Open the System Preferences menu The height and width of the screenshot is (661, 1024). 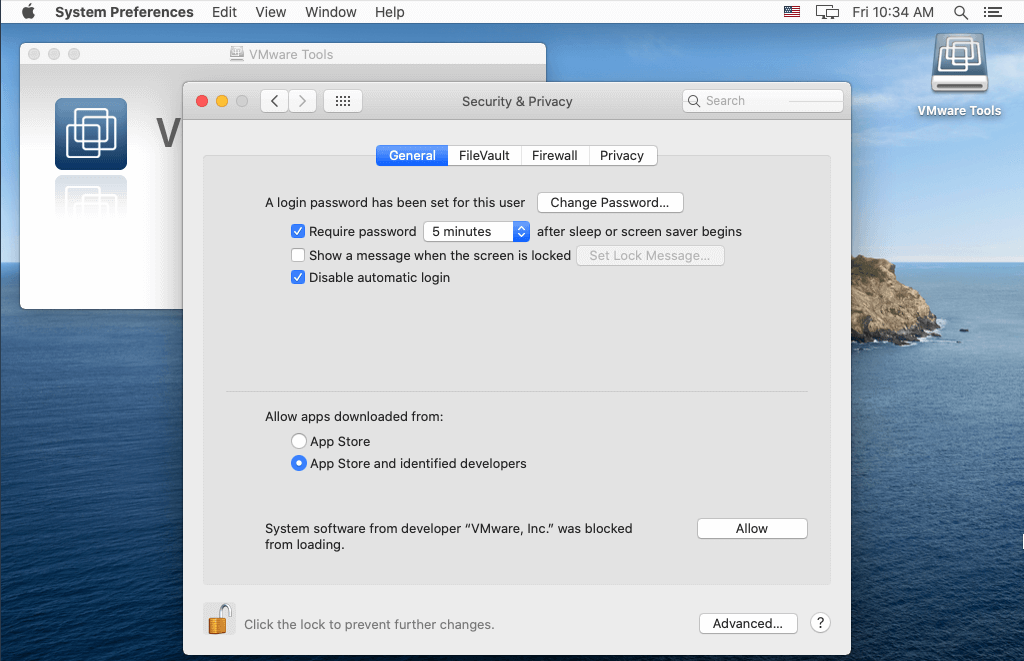tap(124, 12)
